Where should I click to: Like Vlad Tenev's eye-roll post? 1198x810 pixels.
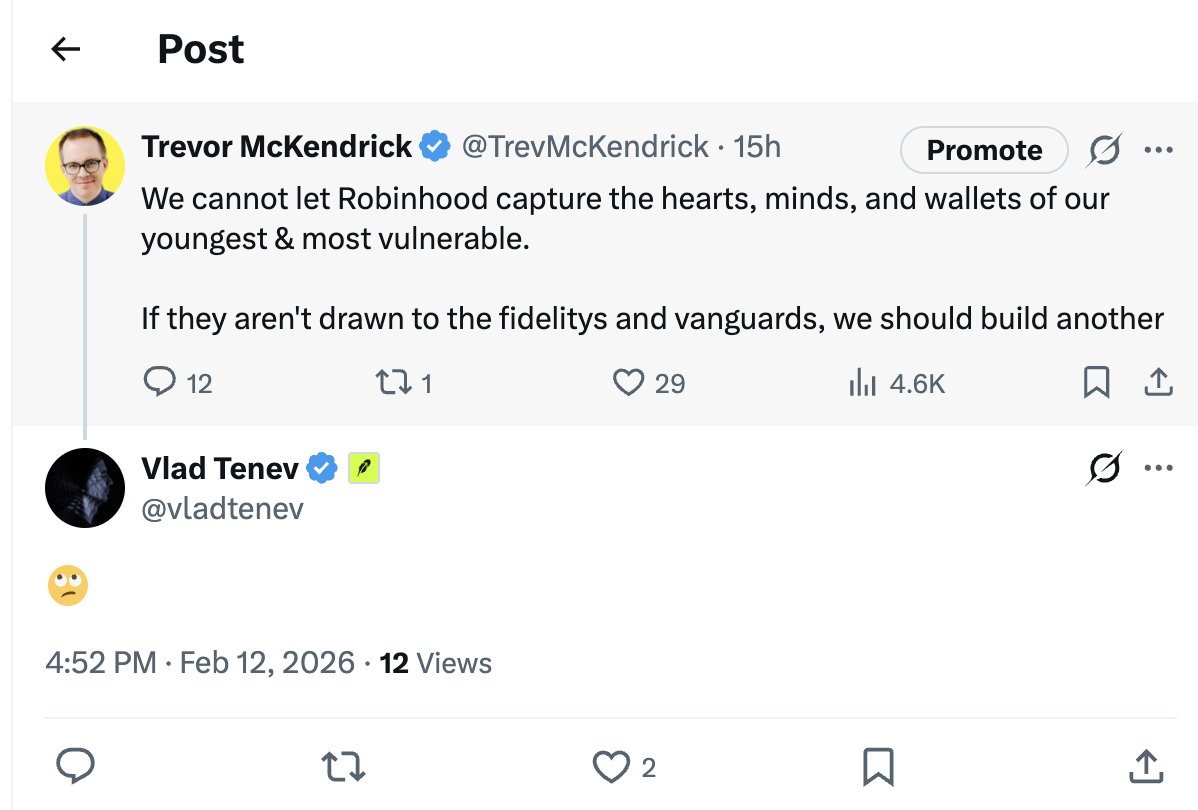click(x=609, y=767)
